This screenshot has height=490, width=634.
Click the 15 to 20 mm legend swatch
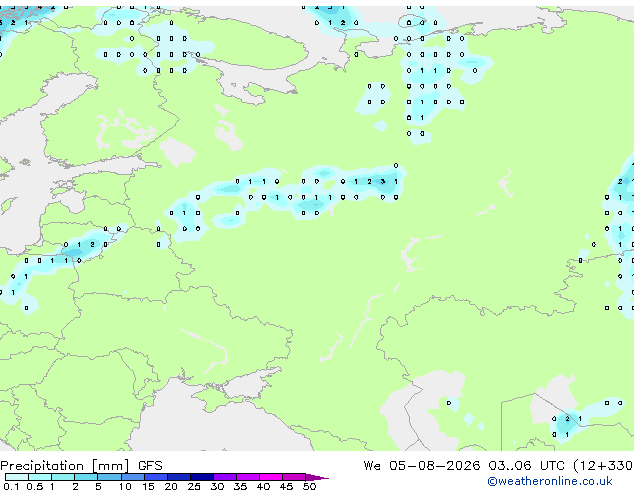[x=156, y=477]
